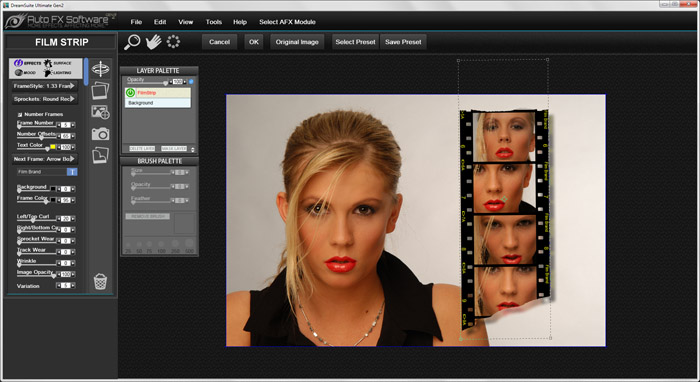Viewport: 700px width, 382px height.
Task: Uncheck the Number Frames checkbox
Action: click(20, 115)
